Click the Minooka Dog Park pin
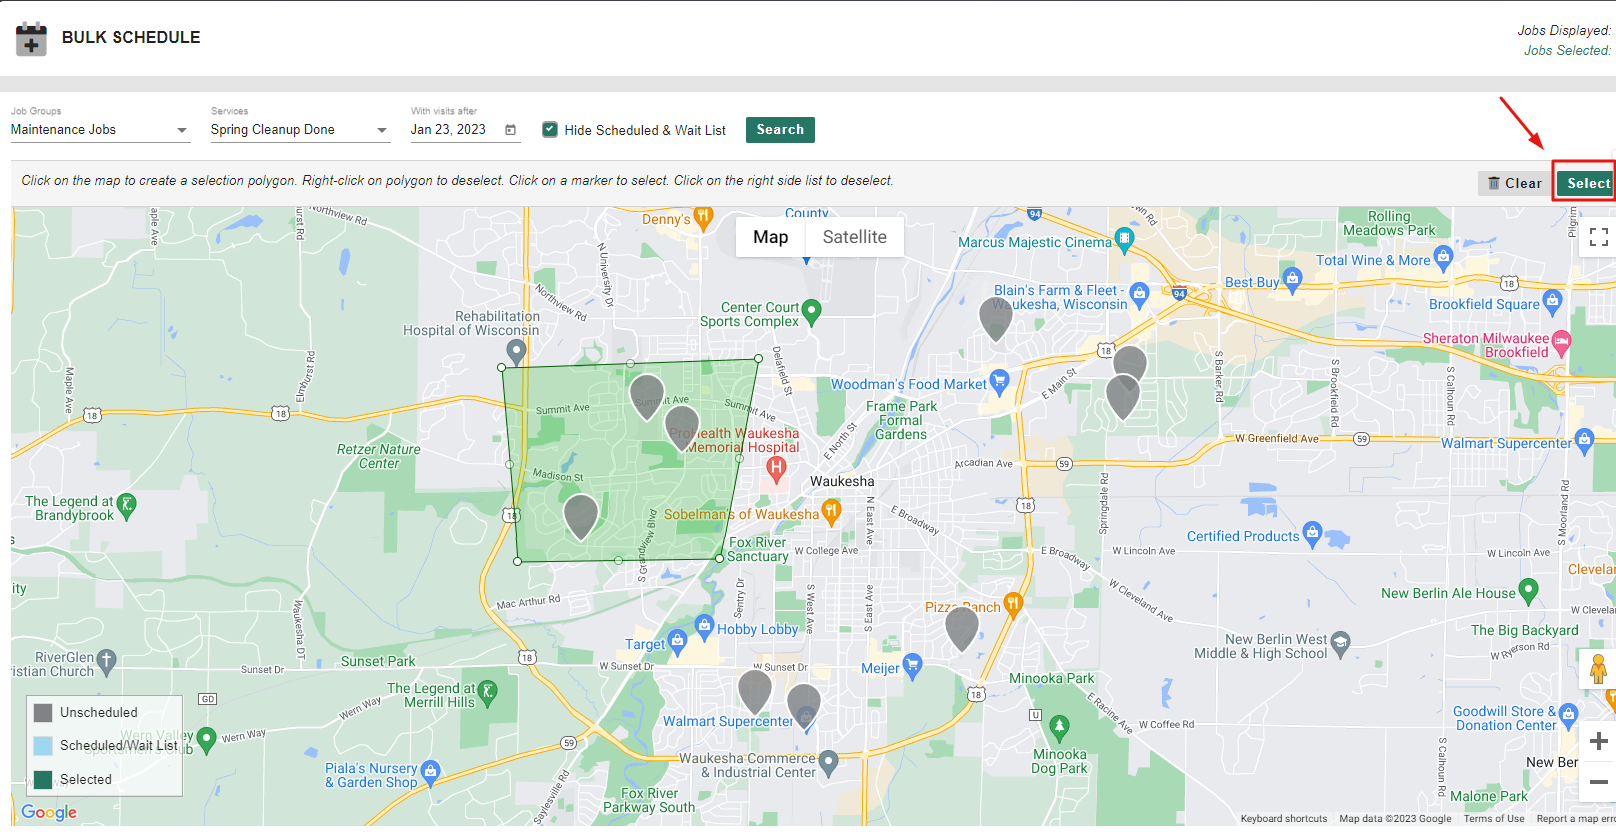 pyautogui.click(x=1060, y=727)
